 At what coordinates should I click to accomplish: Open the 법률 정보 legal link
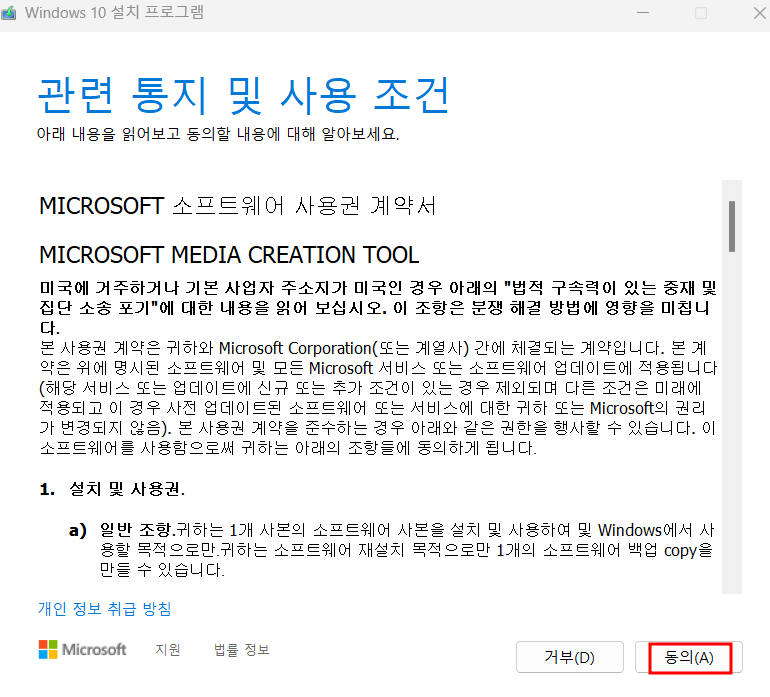pos(242,650)
